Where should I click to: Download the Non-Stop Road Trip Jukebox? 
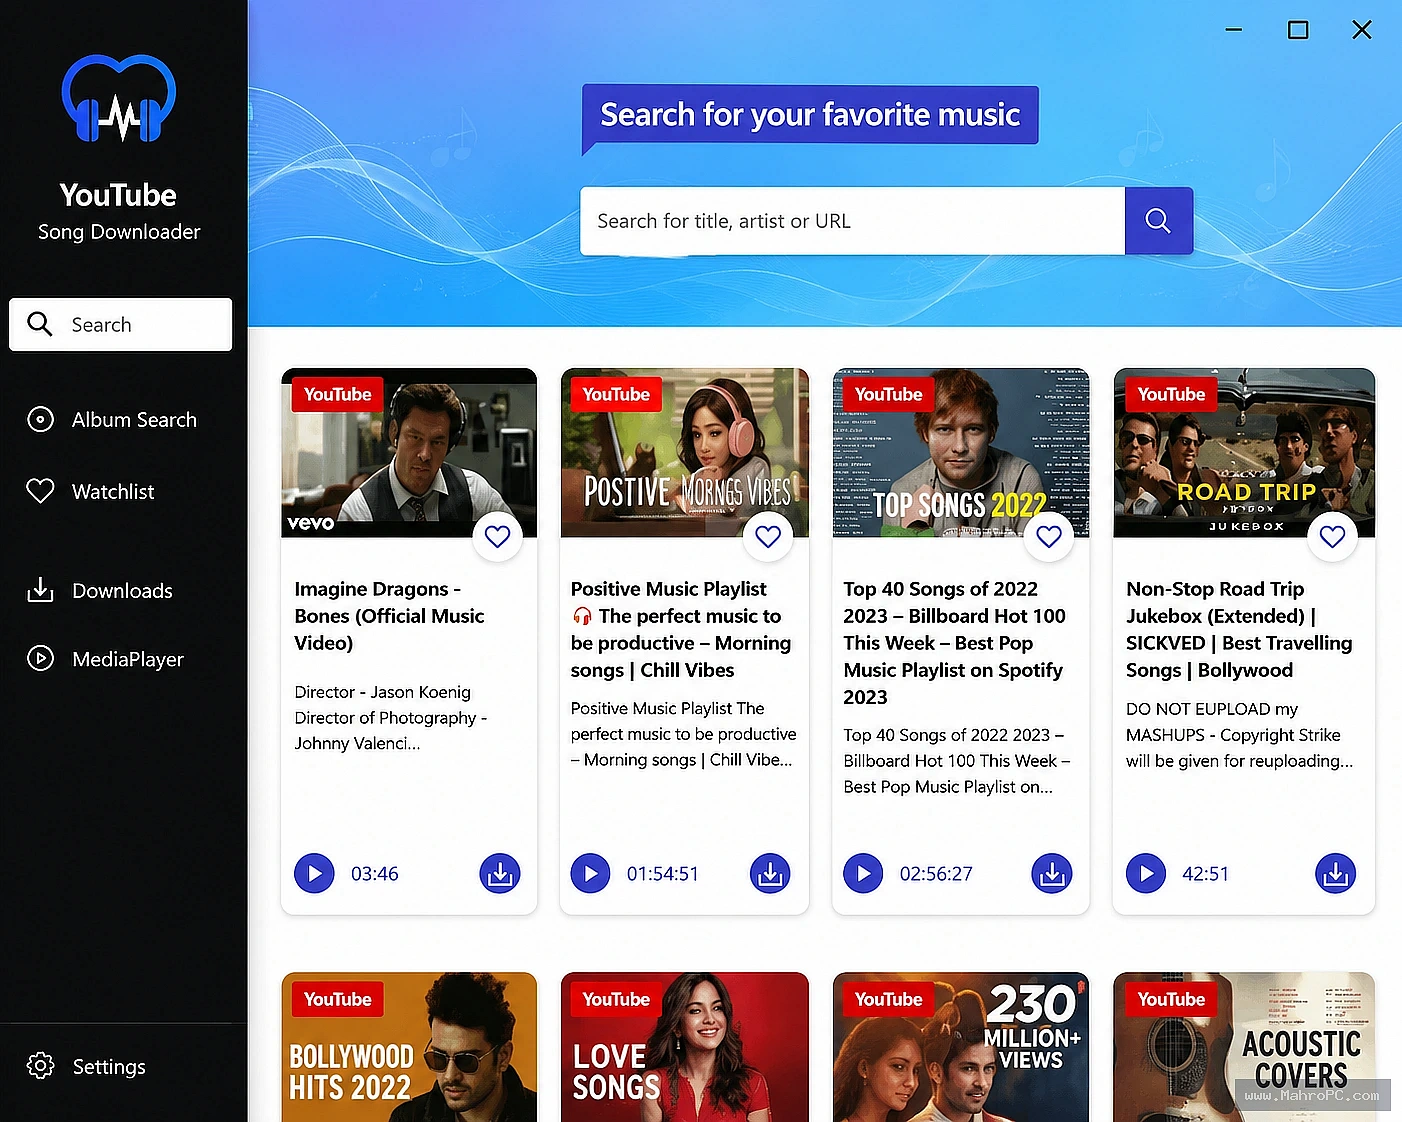click(x=1335, y=873)
